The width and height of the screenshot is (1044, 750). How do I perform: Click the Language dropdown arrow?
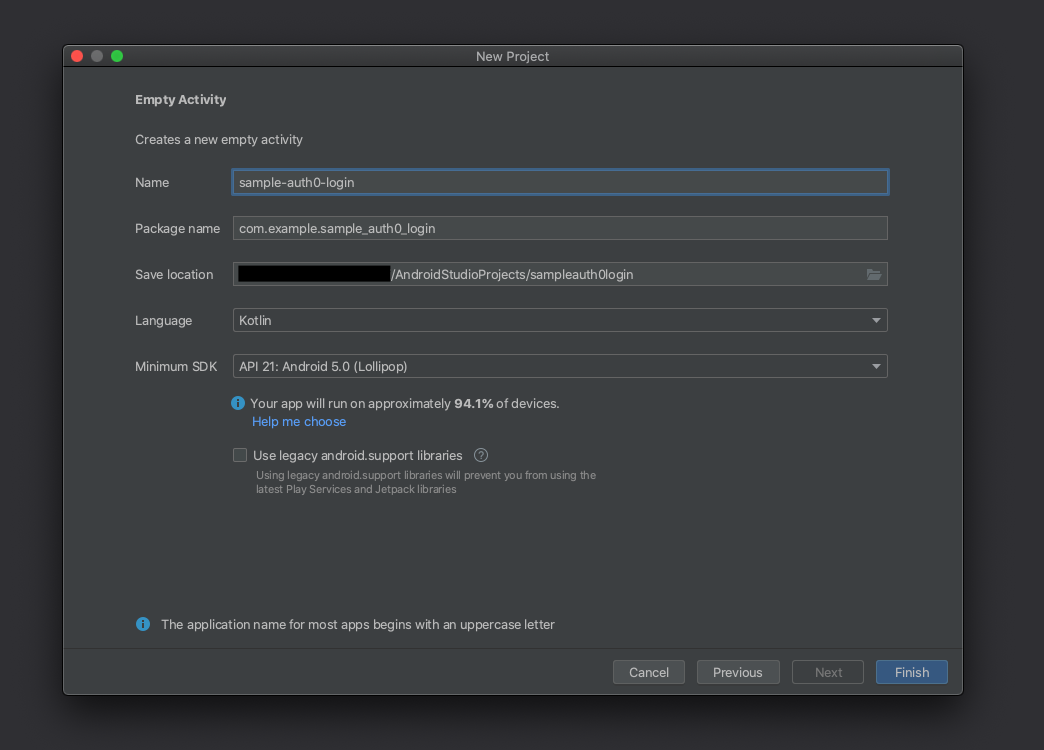[877, 320]
